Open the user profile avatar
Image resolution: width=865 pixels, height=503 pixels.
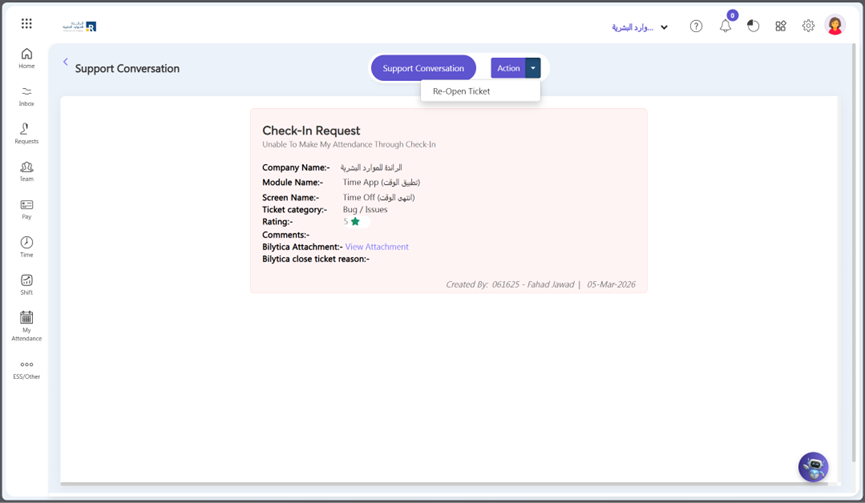835,26
